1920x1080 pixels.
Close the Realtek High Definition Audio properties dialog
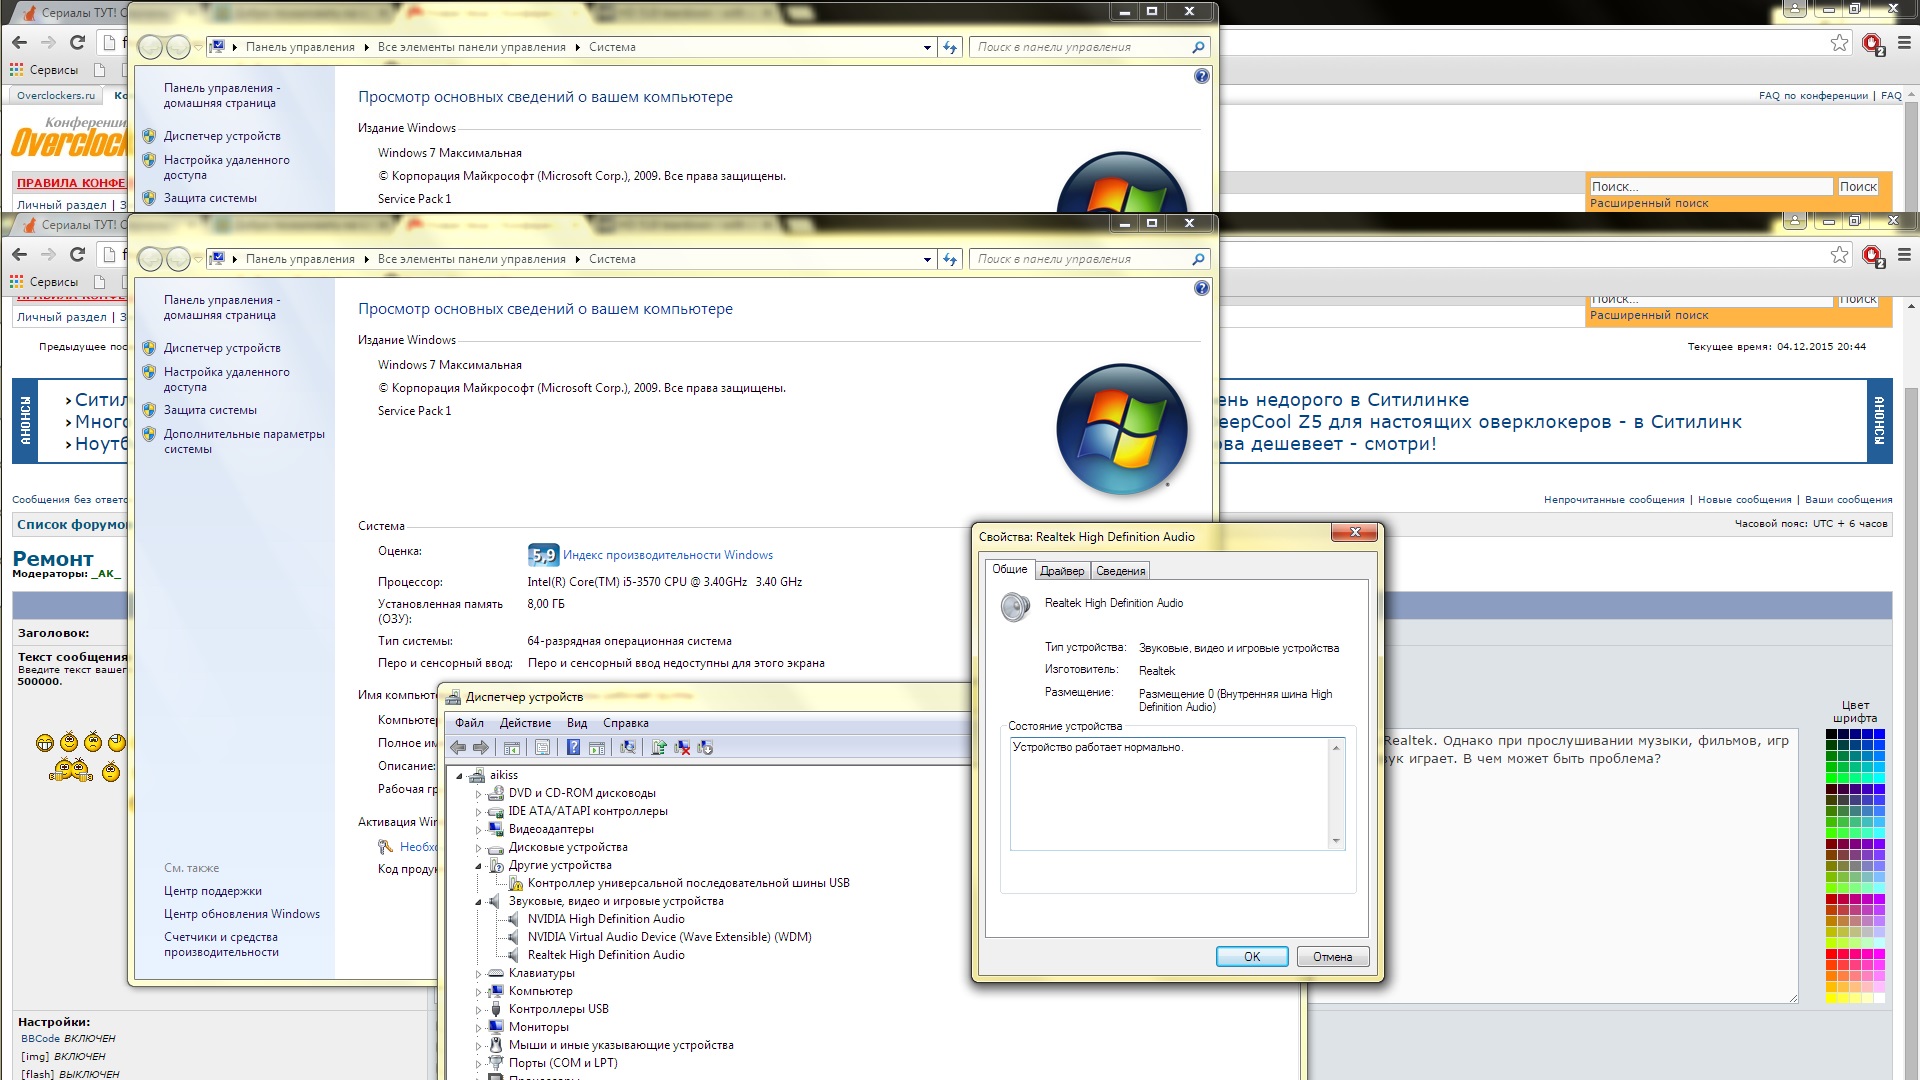pos(1355,533)
